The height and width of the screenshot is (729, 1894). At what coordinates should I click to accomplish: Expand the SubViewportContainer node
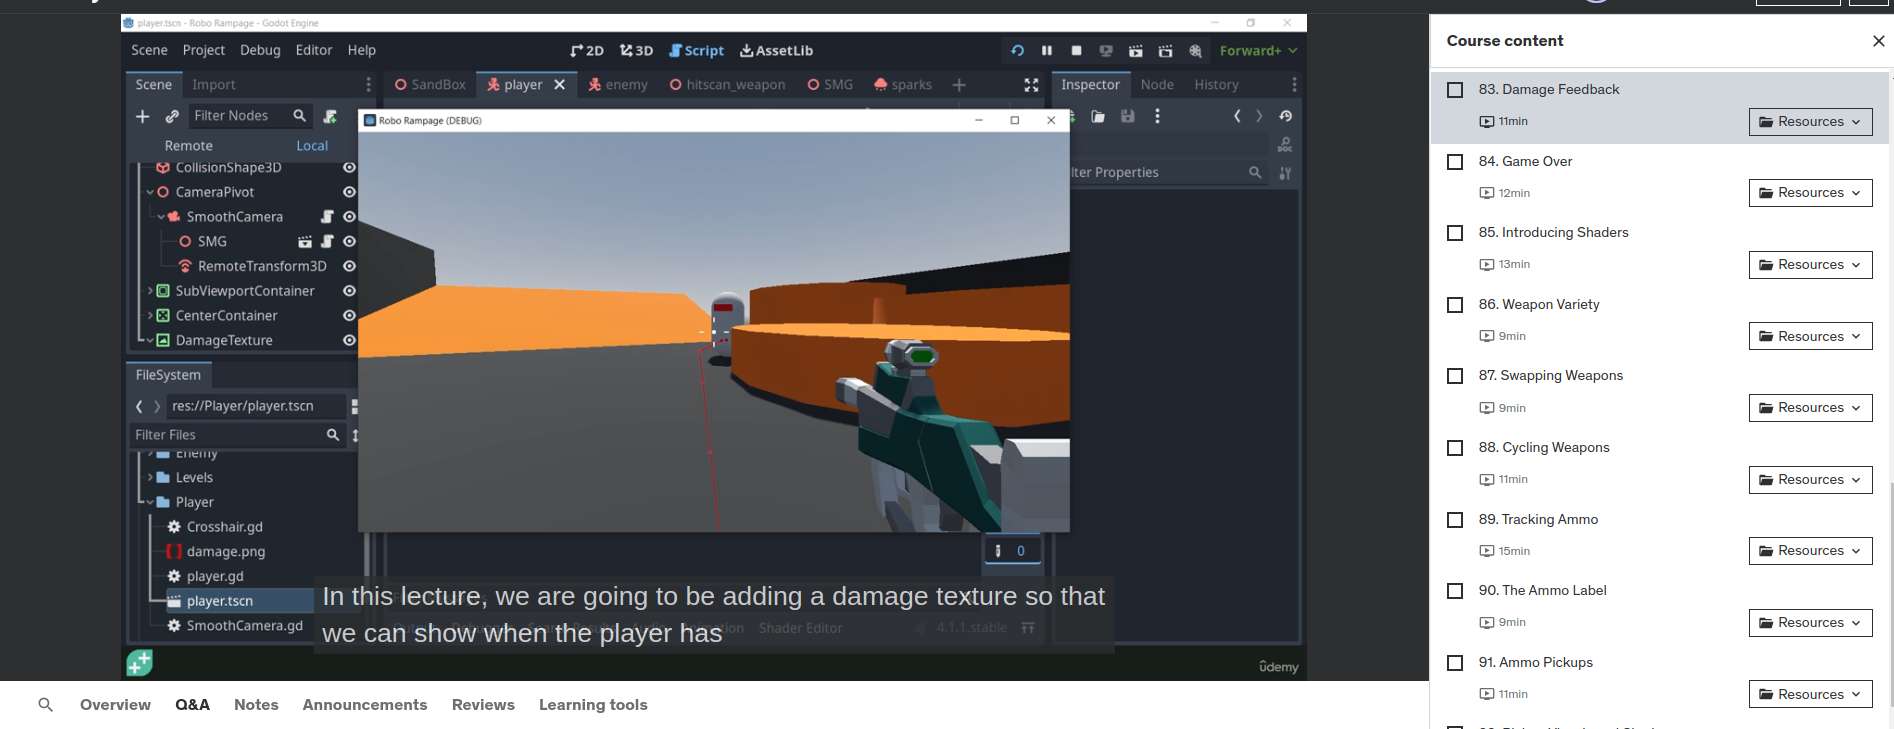pyautogui.click(x=150, y=291)
